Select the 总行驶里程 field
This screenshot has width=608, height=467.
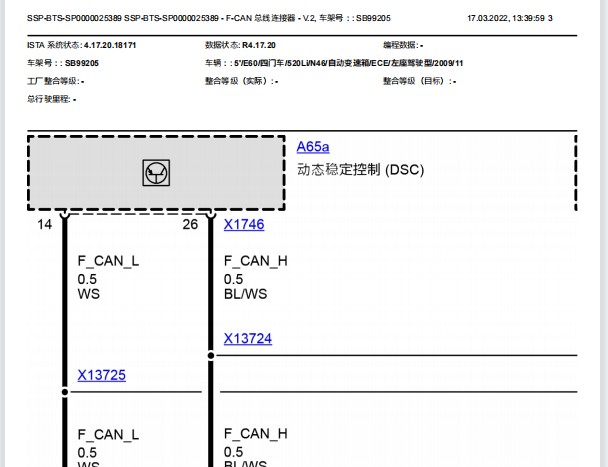tap(51, 100)
